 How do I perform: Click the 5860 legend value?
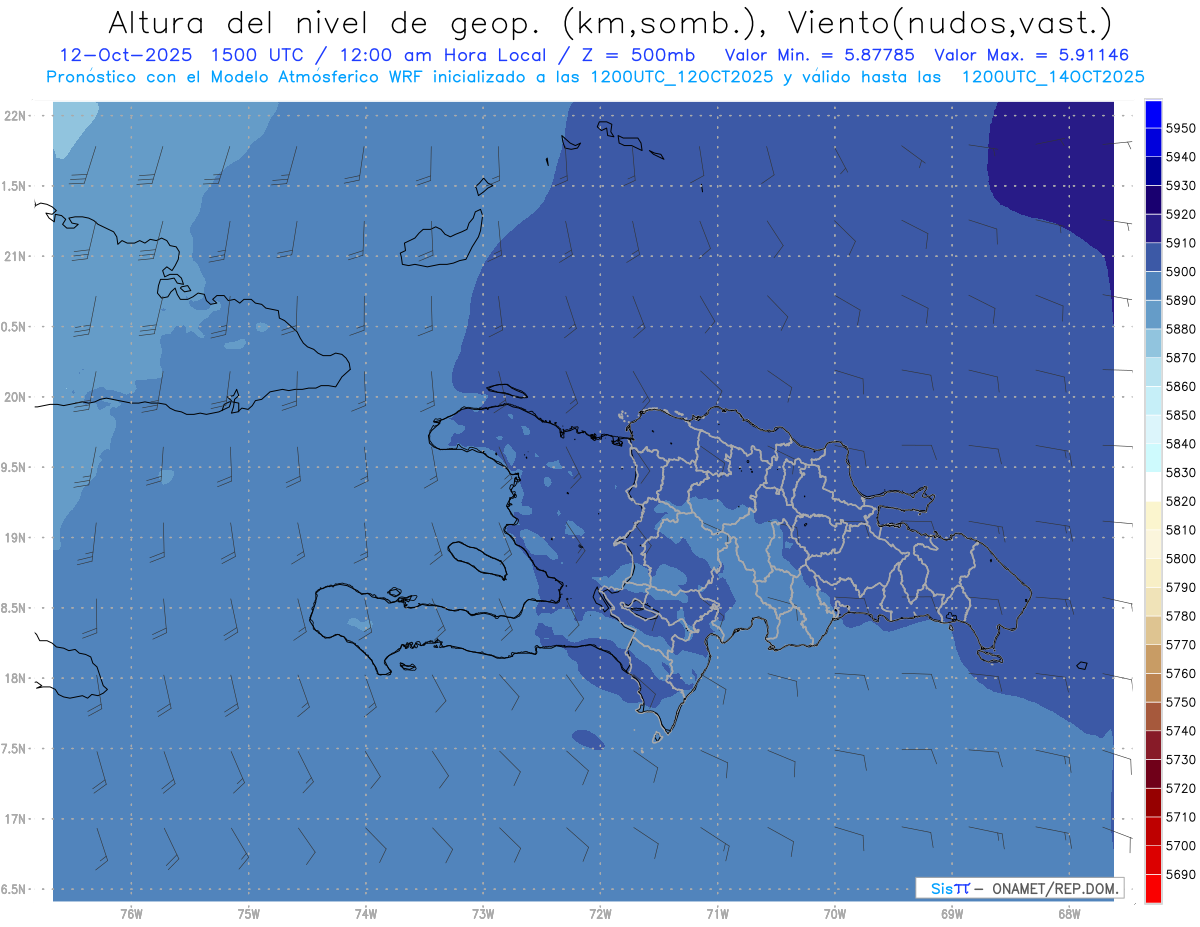tap(1180, 386)
